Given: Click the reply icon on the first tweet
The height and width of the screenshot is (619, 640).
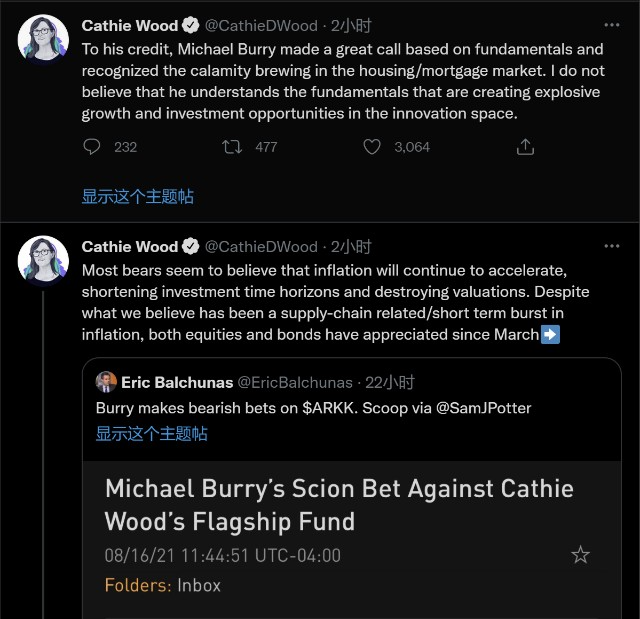Looking at the screenshot, I should coord(92,147).
